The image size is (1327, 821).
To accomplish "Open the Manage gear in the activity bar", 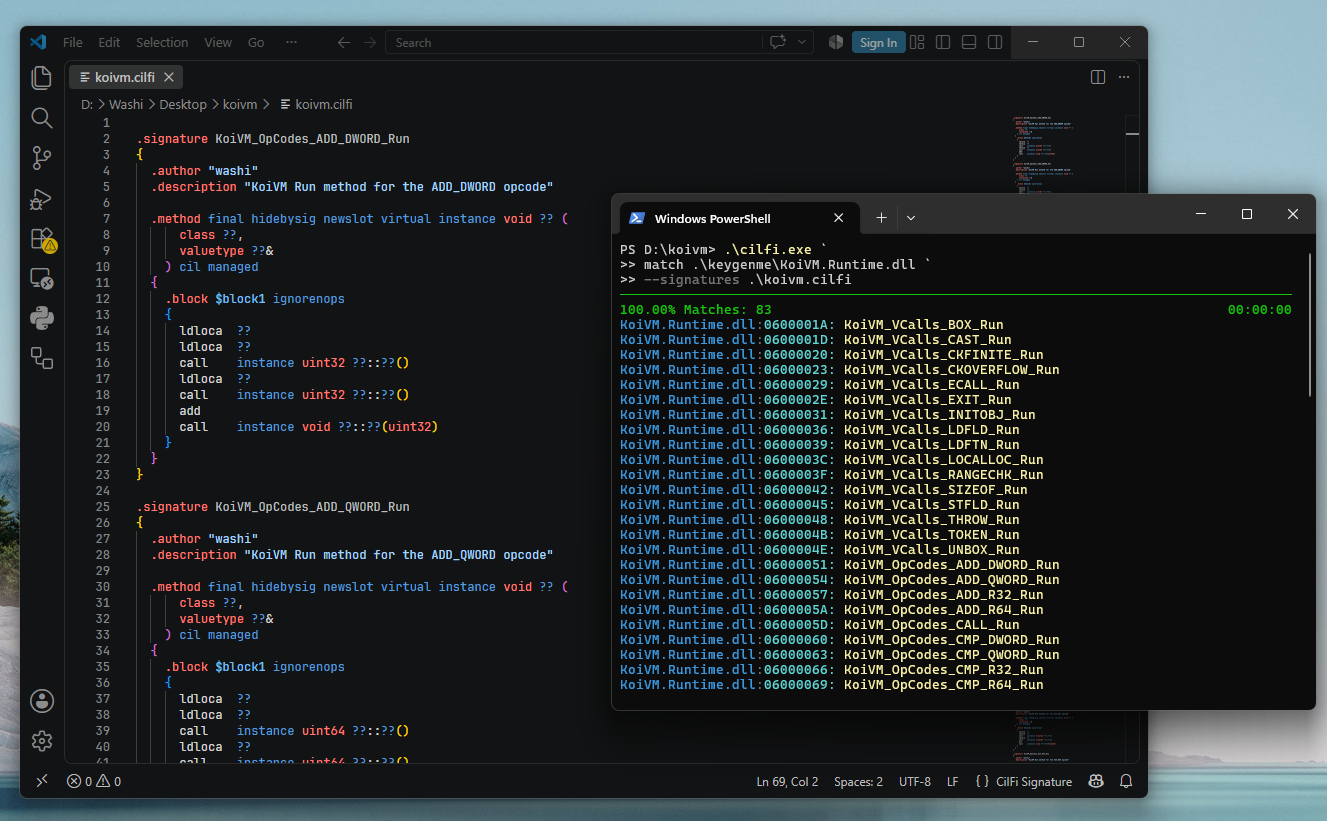I will pos(42,740).
